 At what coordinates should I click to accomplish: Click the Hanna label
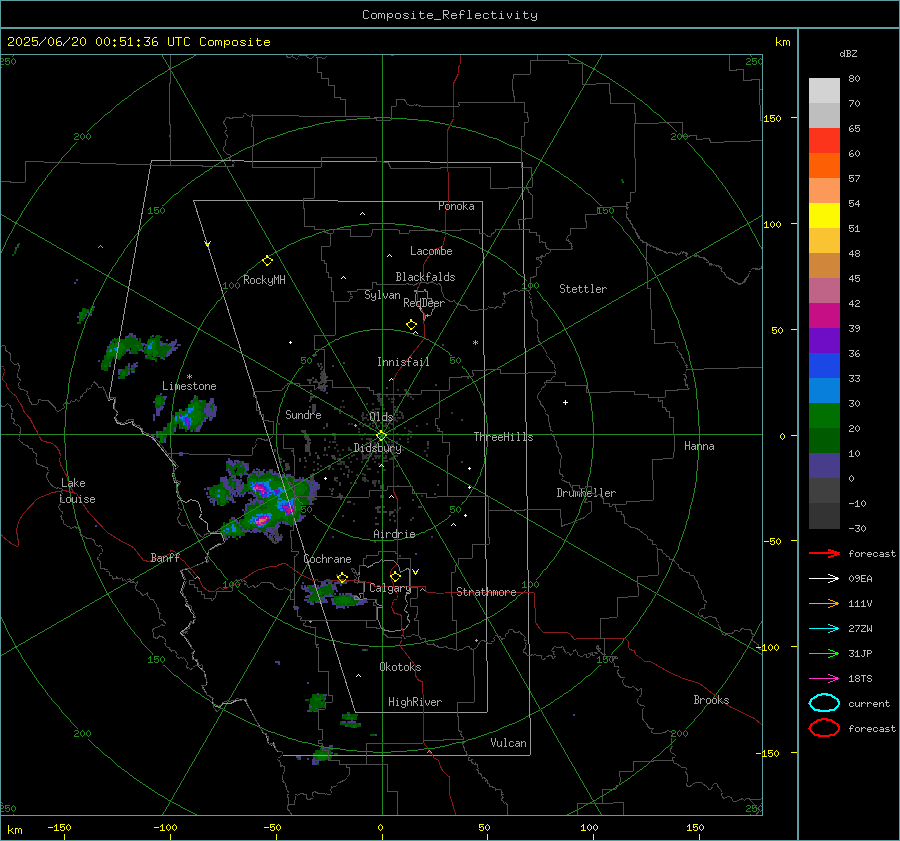pyautogui.click(x=699, y=446)
